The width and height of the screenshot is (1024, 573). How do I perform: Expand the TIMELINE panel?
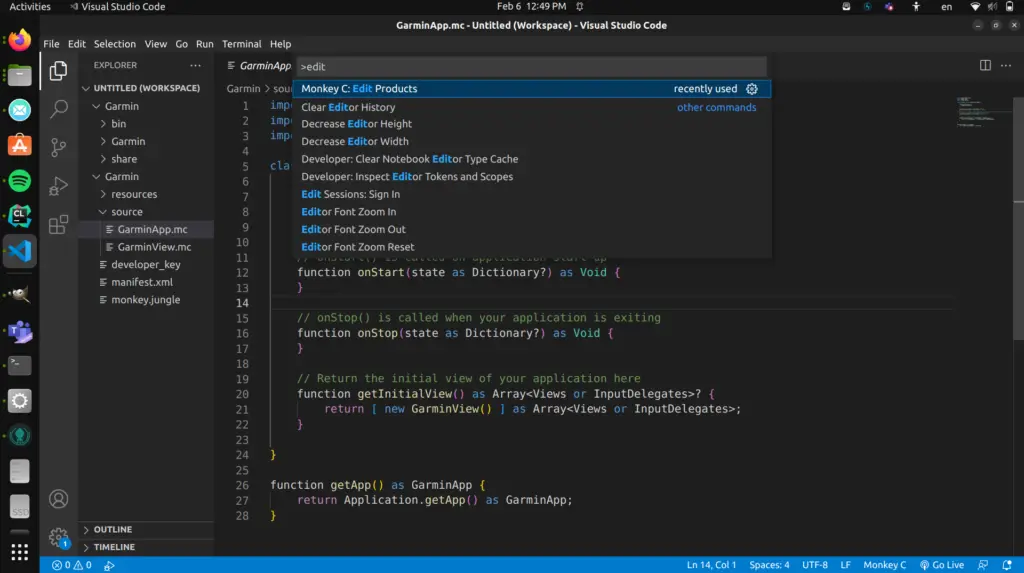(x=146, y=547)
